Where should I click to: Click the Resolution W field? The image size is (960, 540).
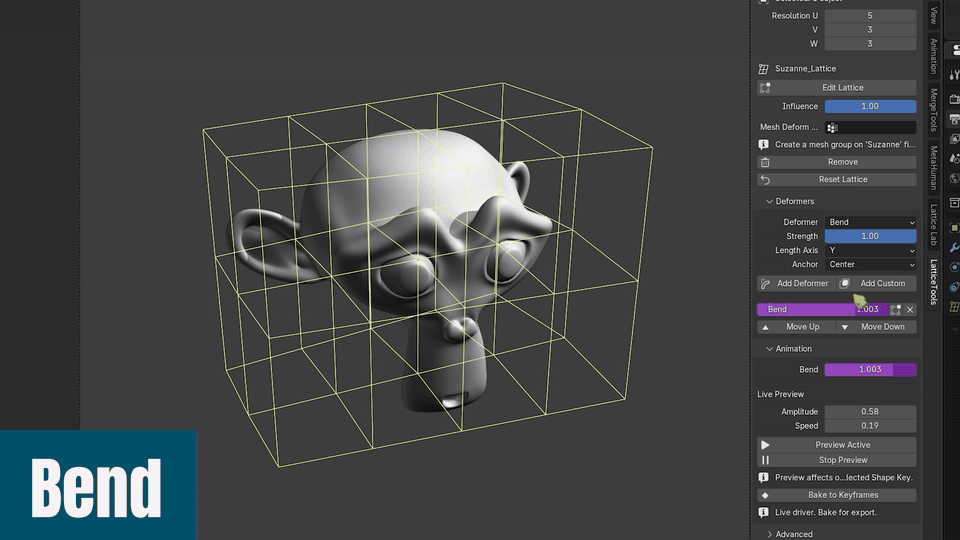pyautogui.click(x=870, y=44)
